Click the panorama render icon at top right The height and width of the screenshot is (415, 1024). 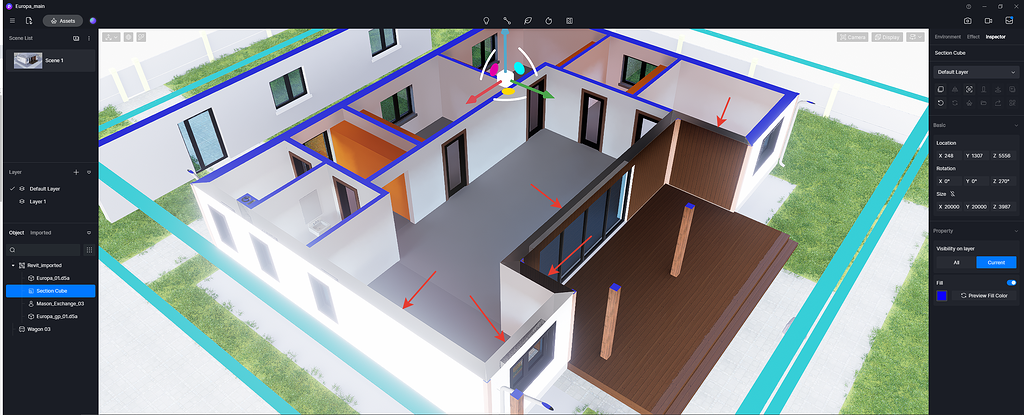click(x=1009, y=21)
